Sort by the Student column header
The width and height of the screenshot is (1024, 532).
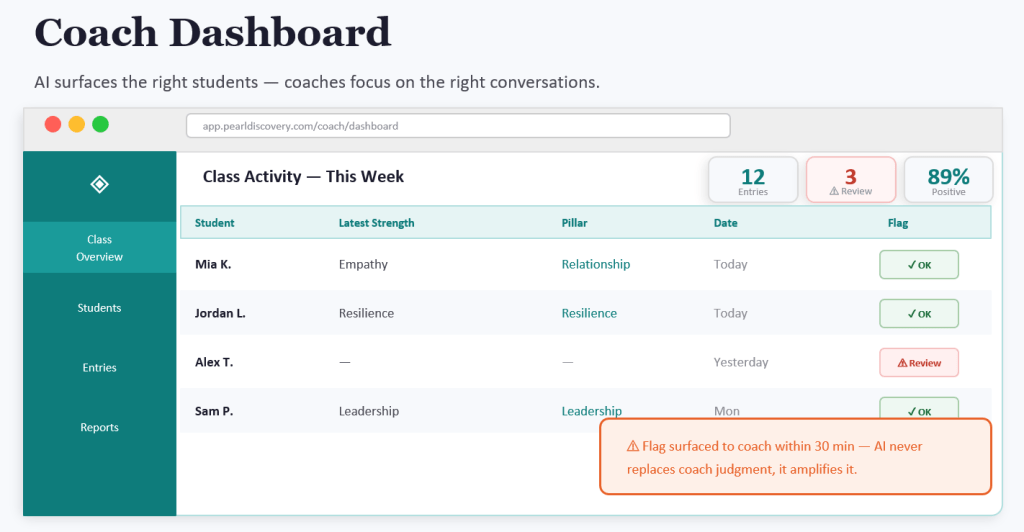(215, 223)
